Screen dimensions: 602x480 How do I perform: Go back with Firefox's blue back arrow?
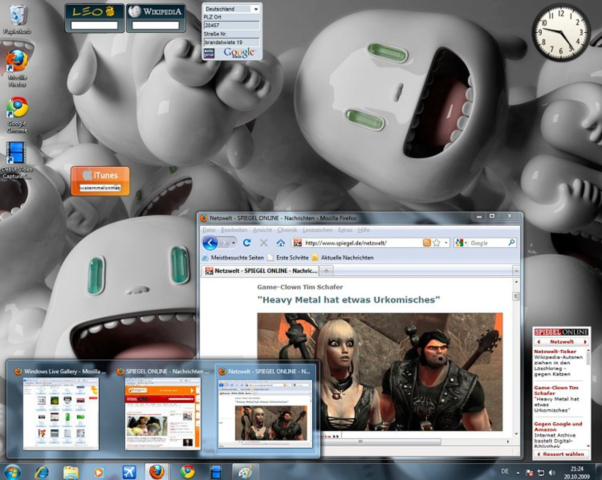tap(210, 243)
